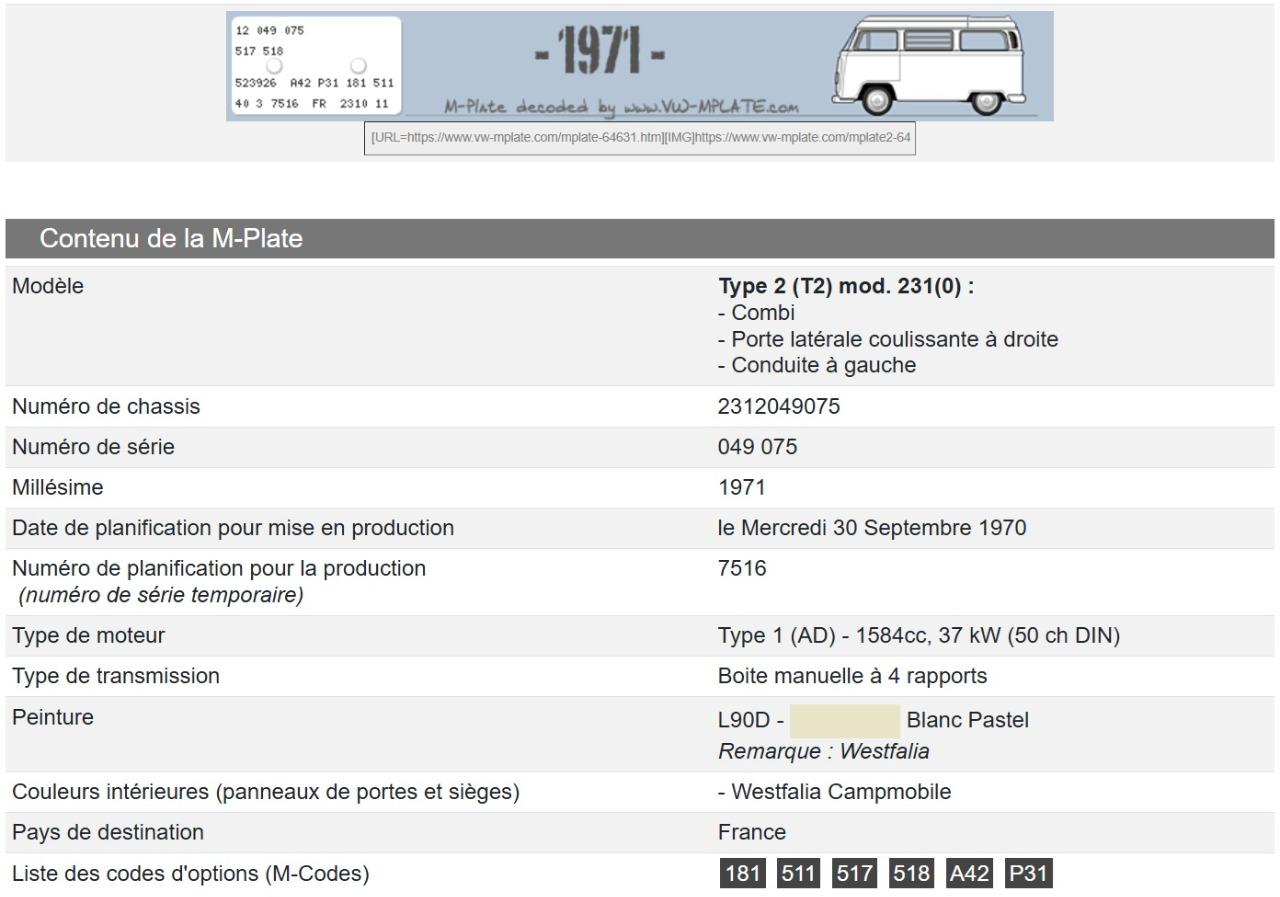Click the large 1971 banner title

coord(597,54)
